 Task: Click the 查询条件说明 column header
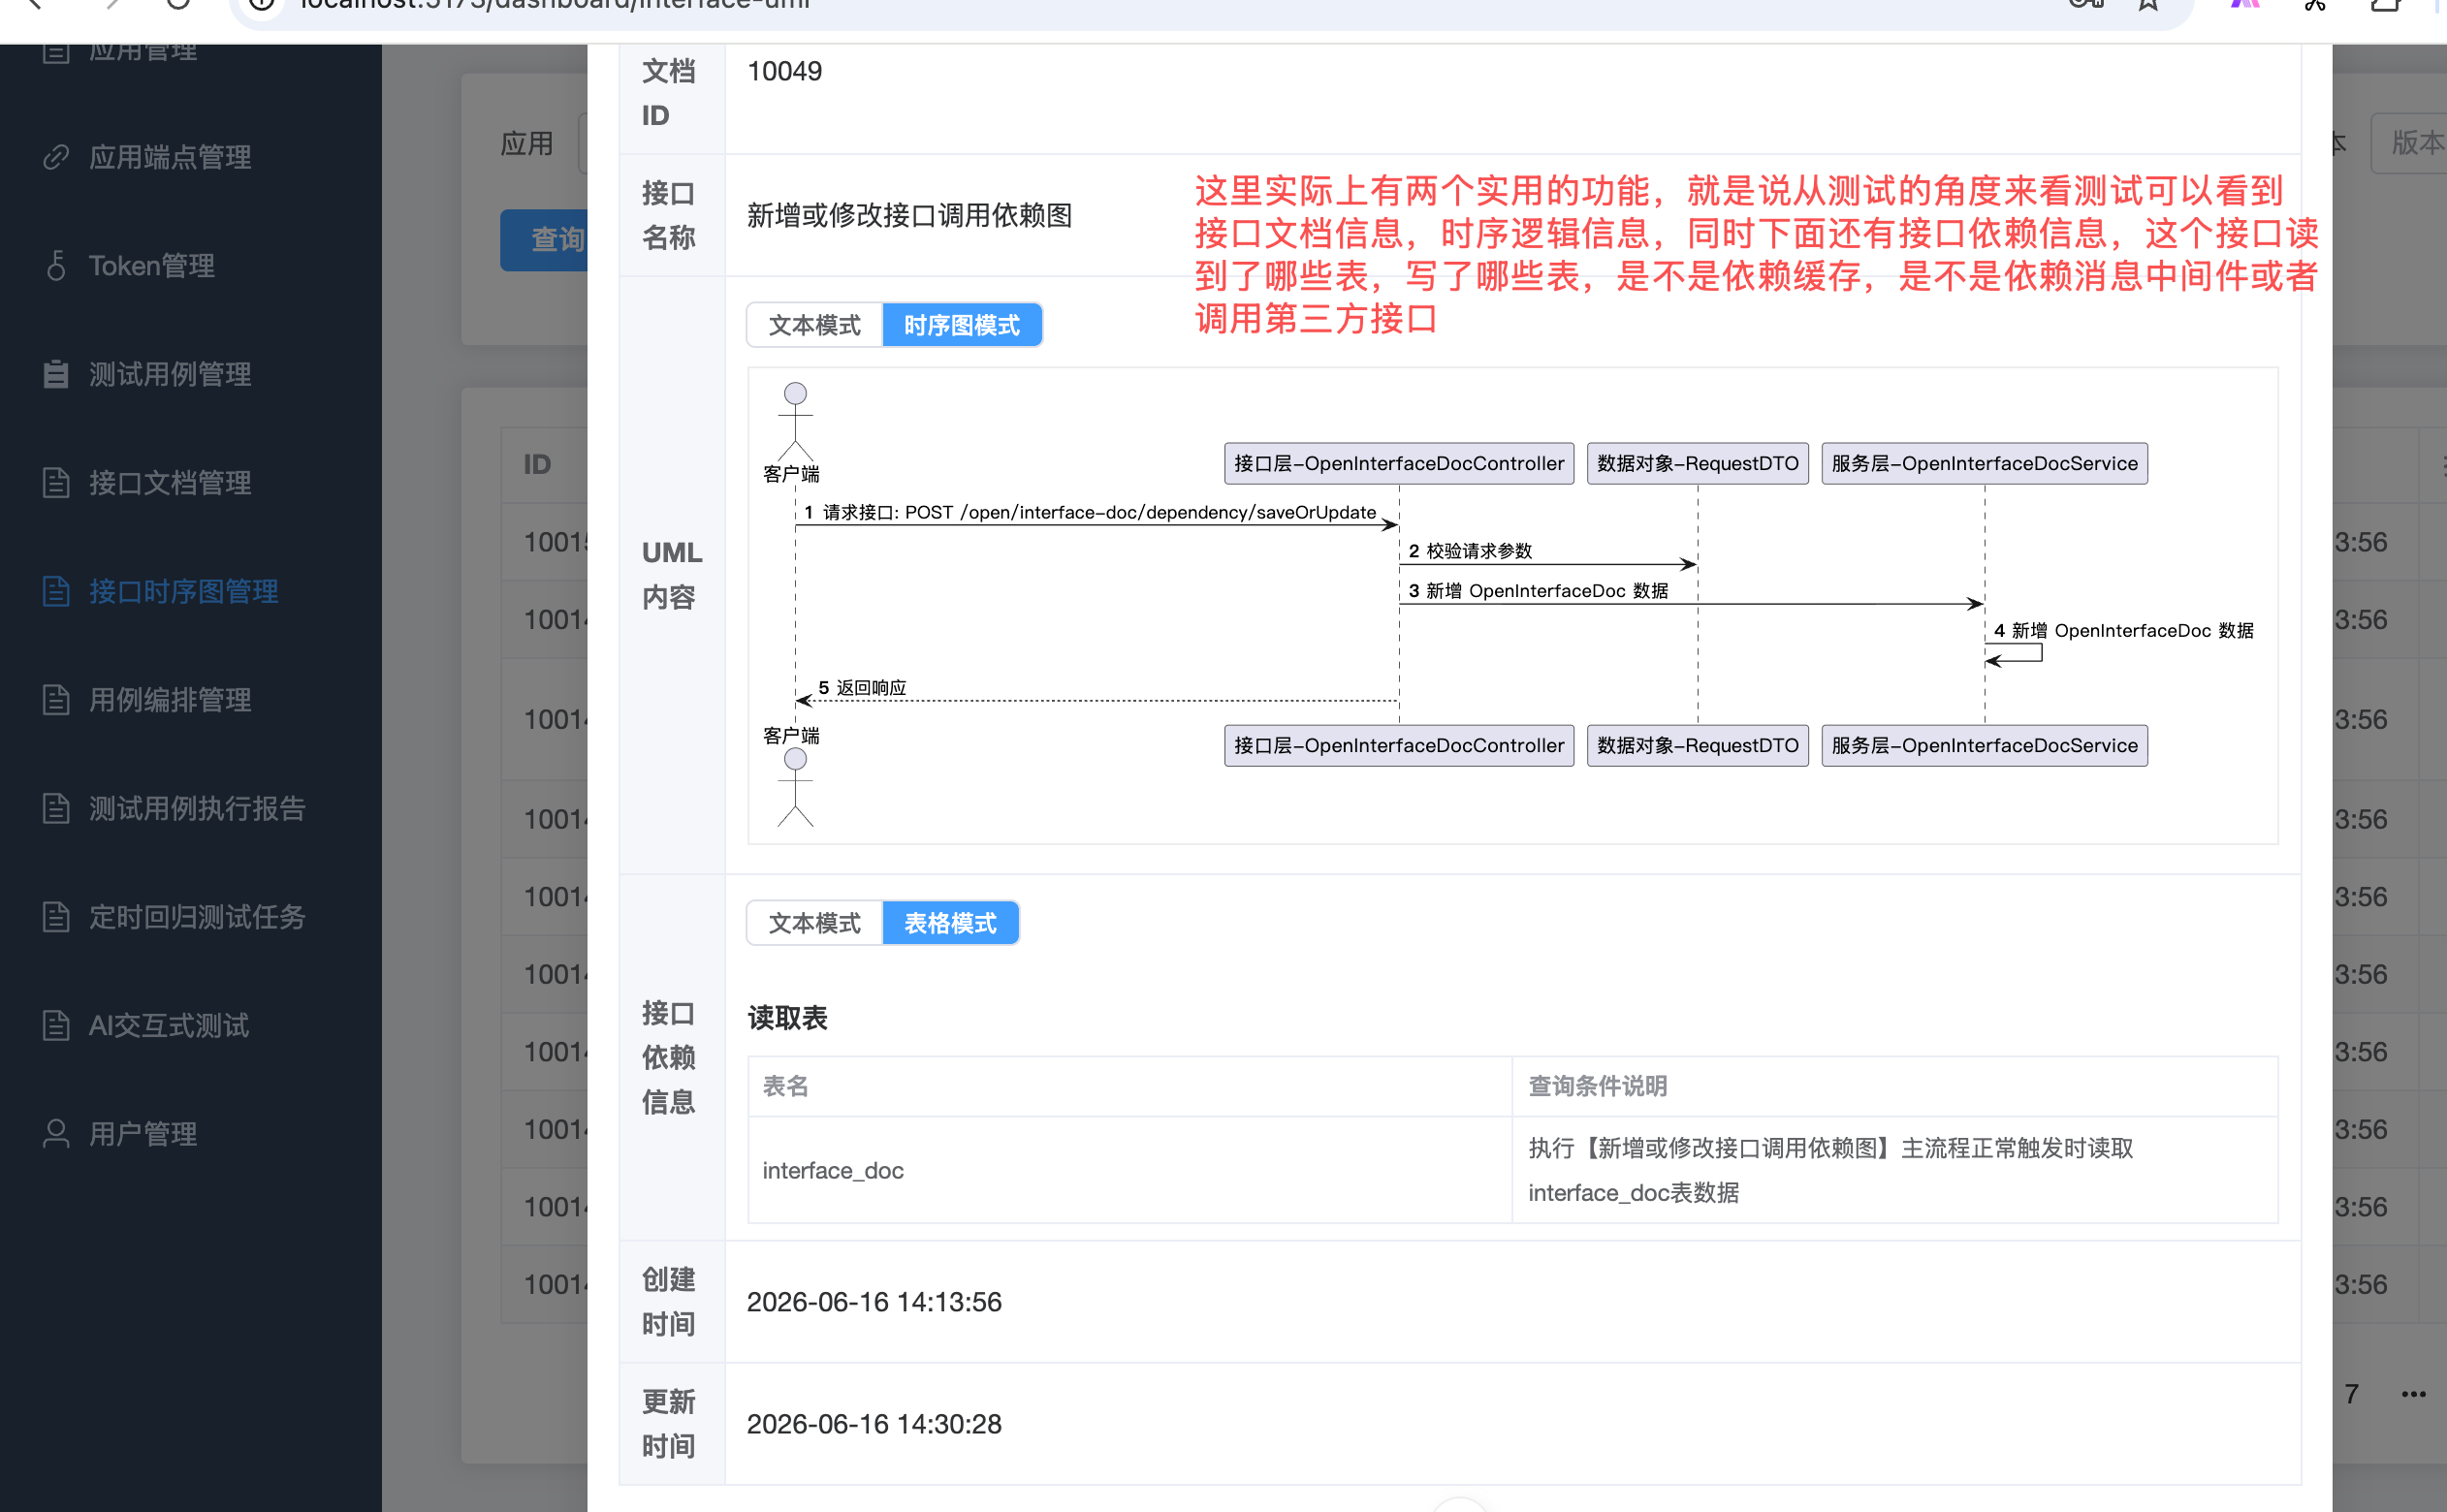(1895, 1086)
